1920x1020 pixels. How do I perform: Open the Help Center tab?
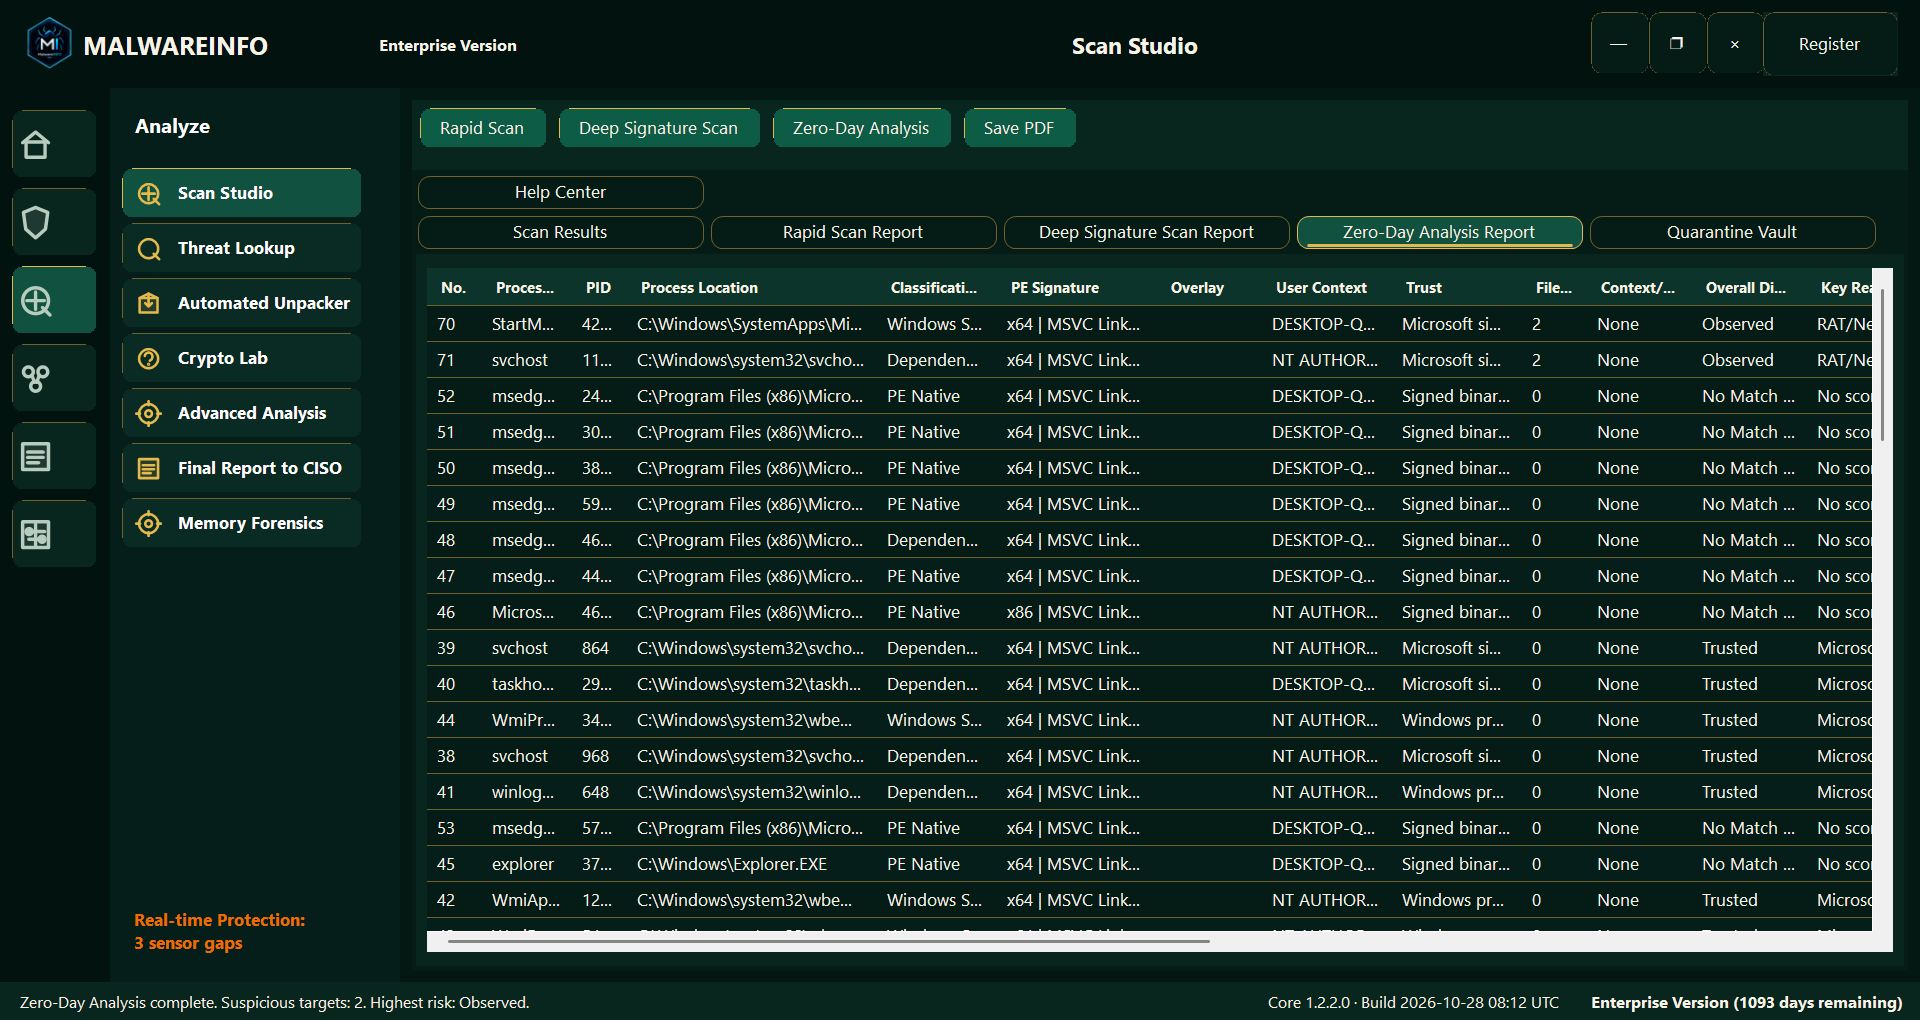click(560, 192)
